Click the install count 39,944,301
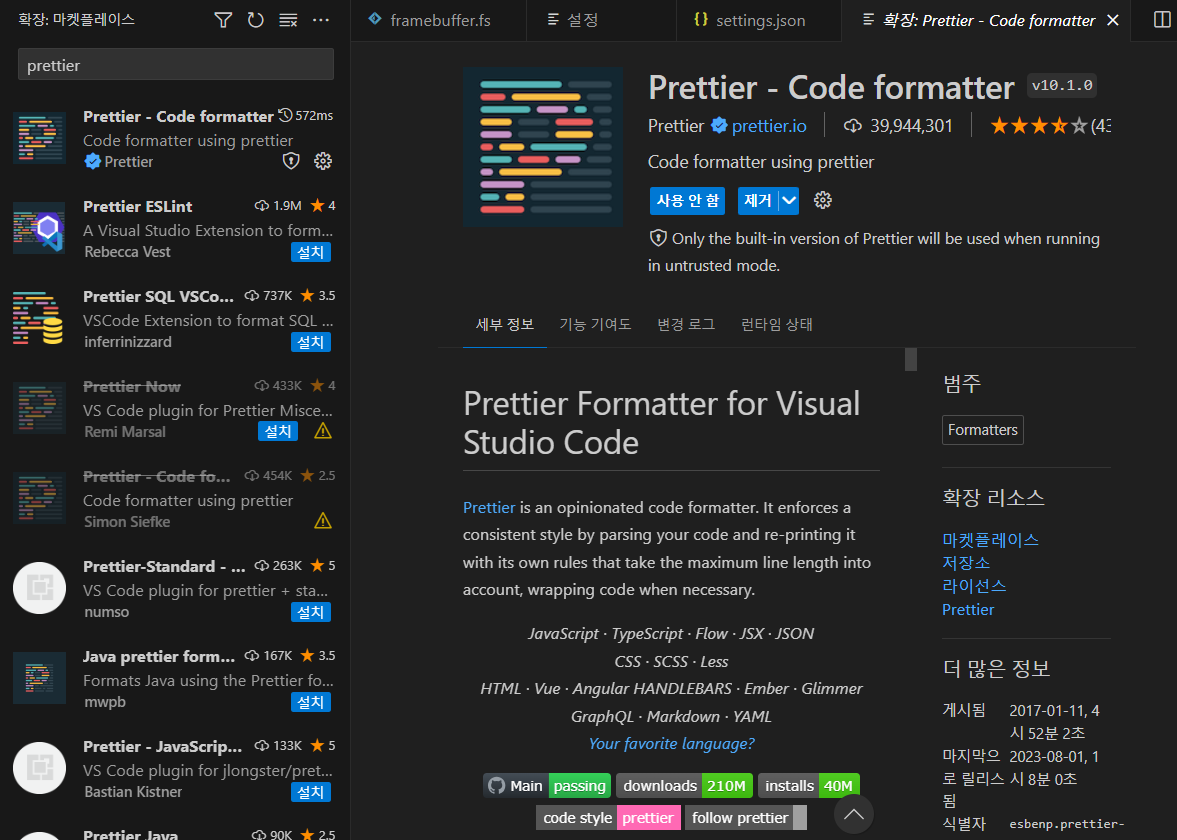1177x840 pixels. [x=898, y=125]
